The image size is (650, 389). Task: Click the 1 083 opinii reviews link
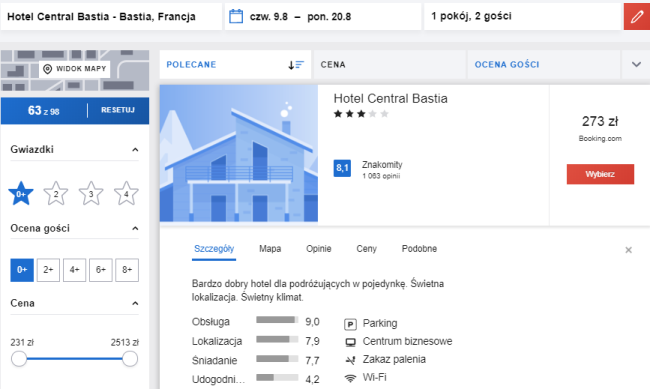[381, 176]
